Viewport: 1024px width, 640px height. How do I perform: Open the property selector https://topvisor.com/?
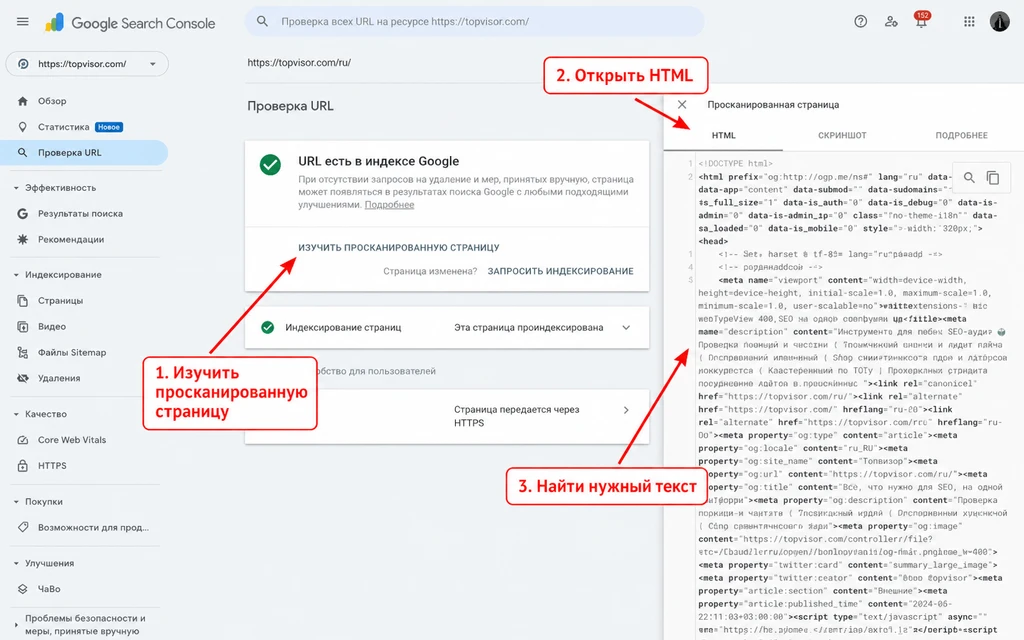click(87, 64)
